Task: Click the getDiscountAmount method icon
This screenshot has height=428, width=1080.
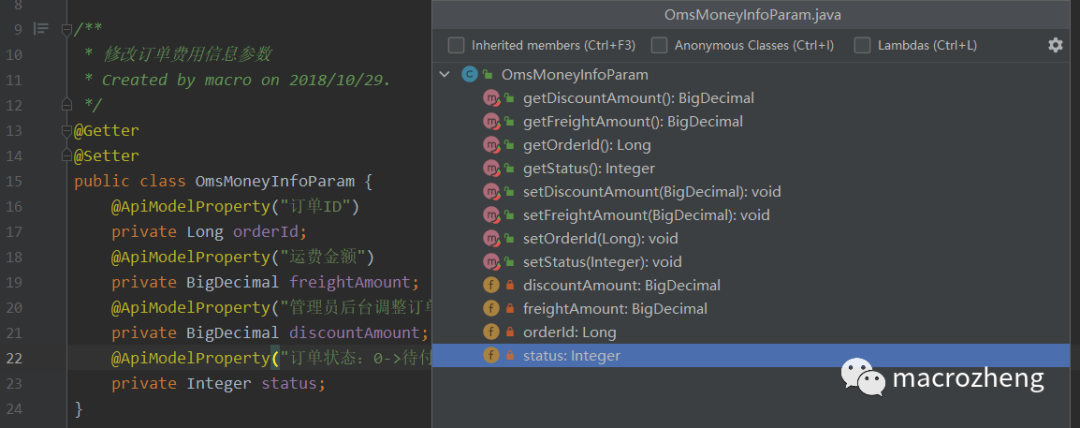Action: (x=491, y=98)
